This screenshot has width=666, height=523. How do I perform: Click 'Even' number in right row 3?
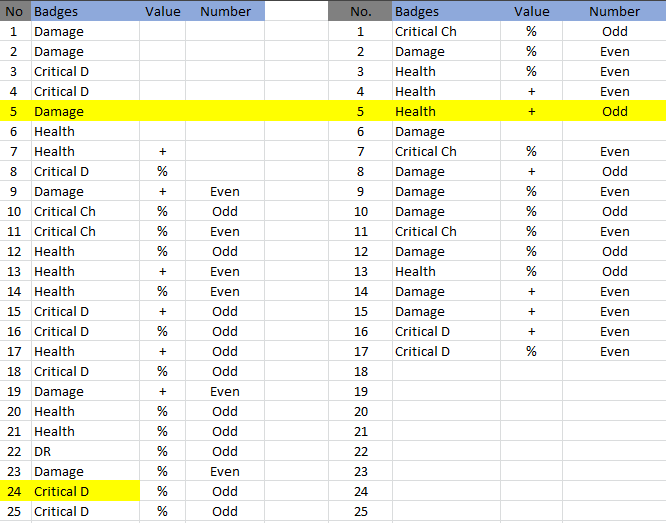(614, 71)
